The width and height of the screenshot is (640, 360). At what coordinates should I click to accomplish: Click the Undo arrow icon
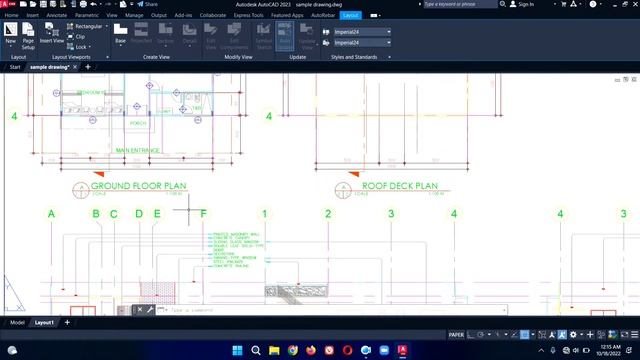click(93, 4)
